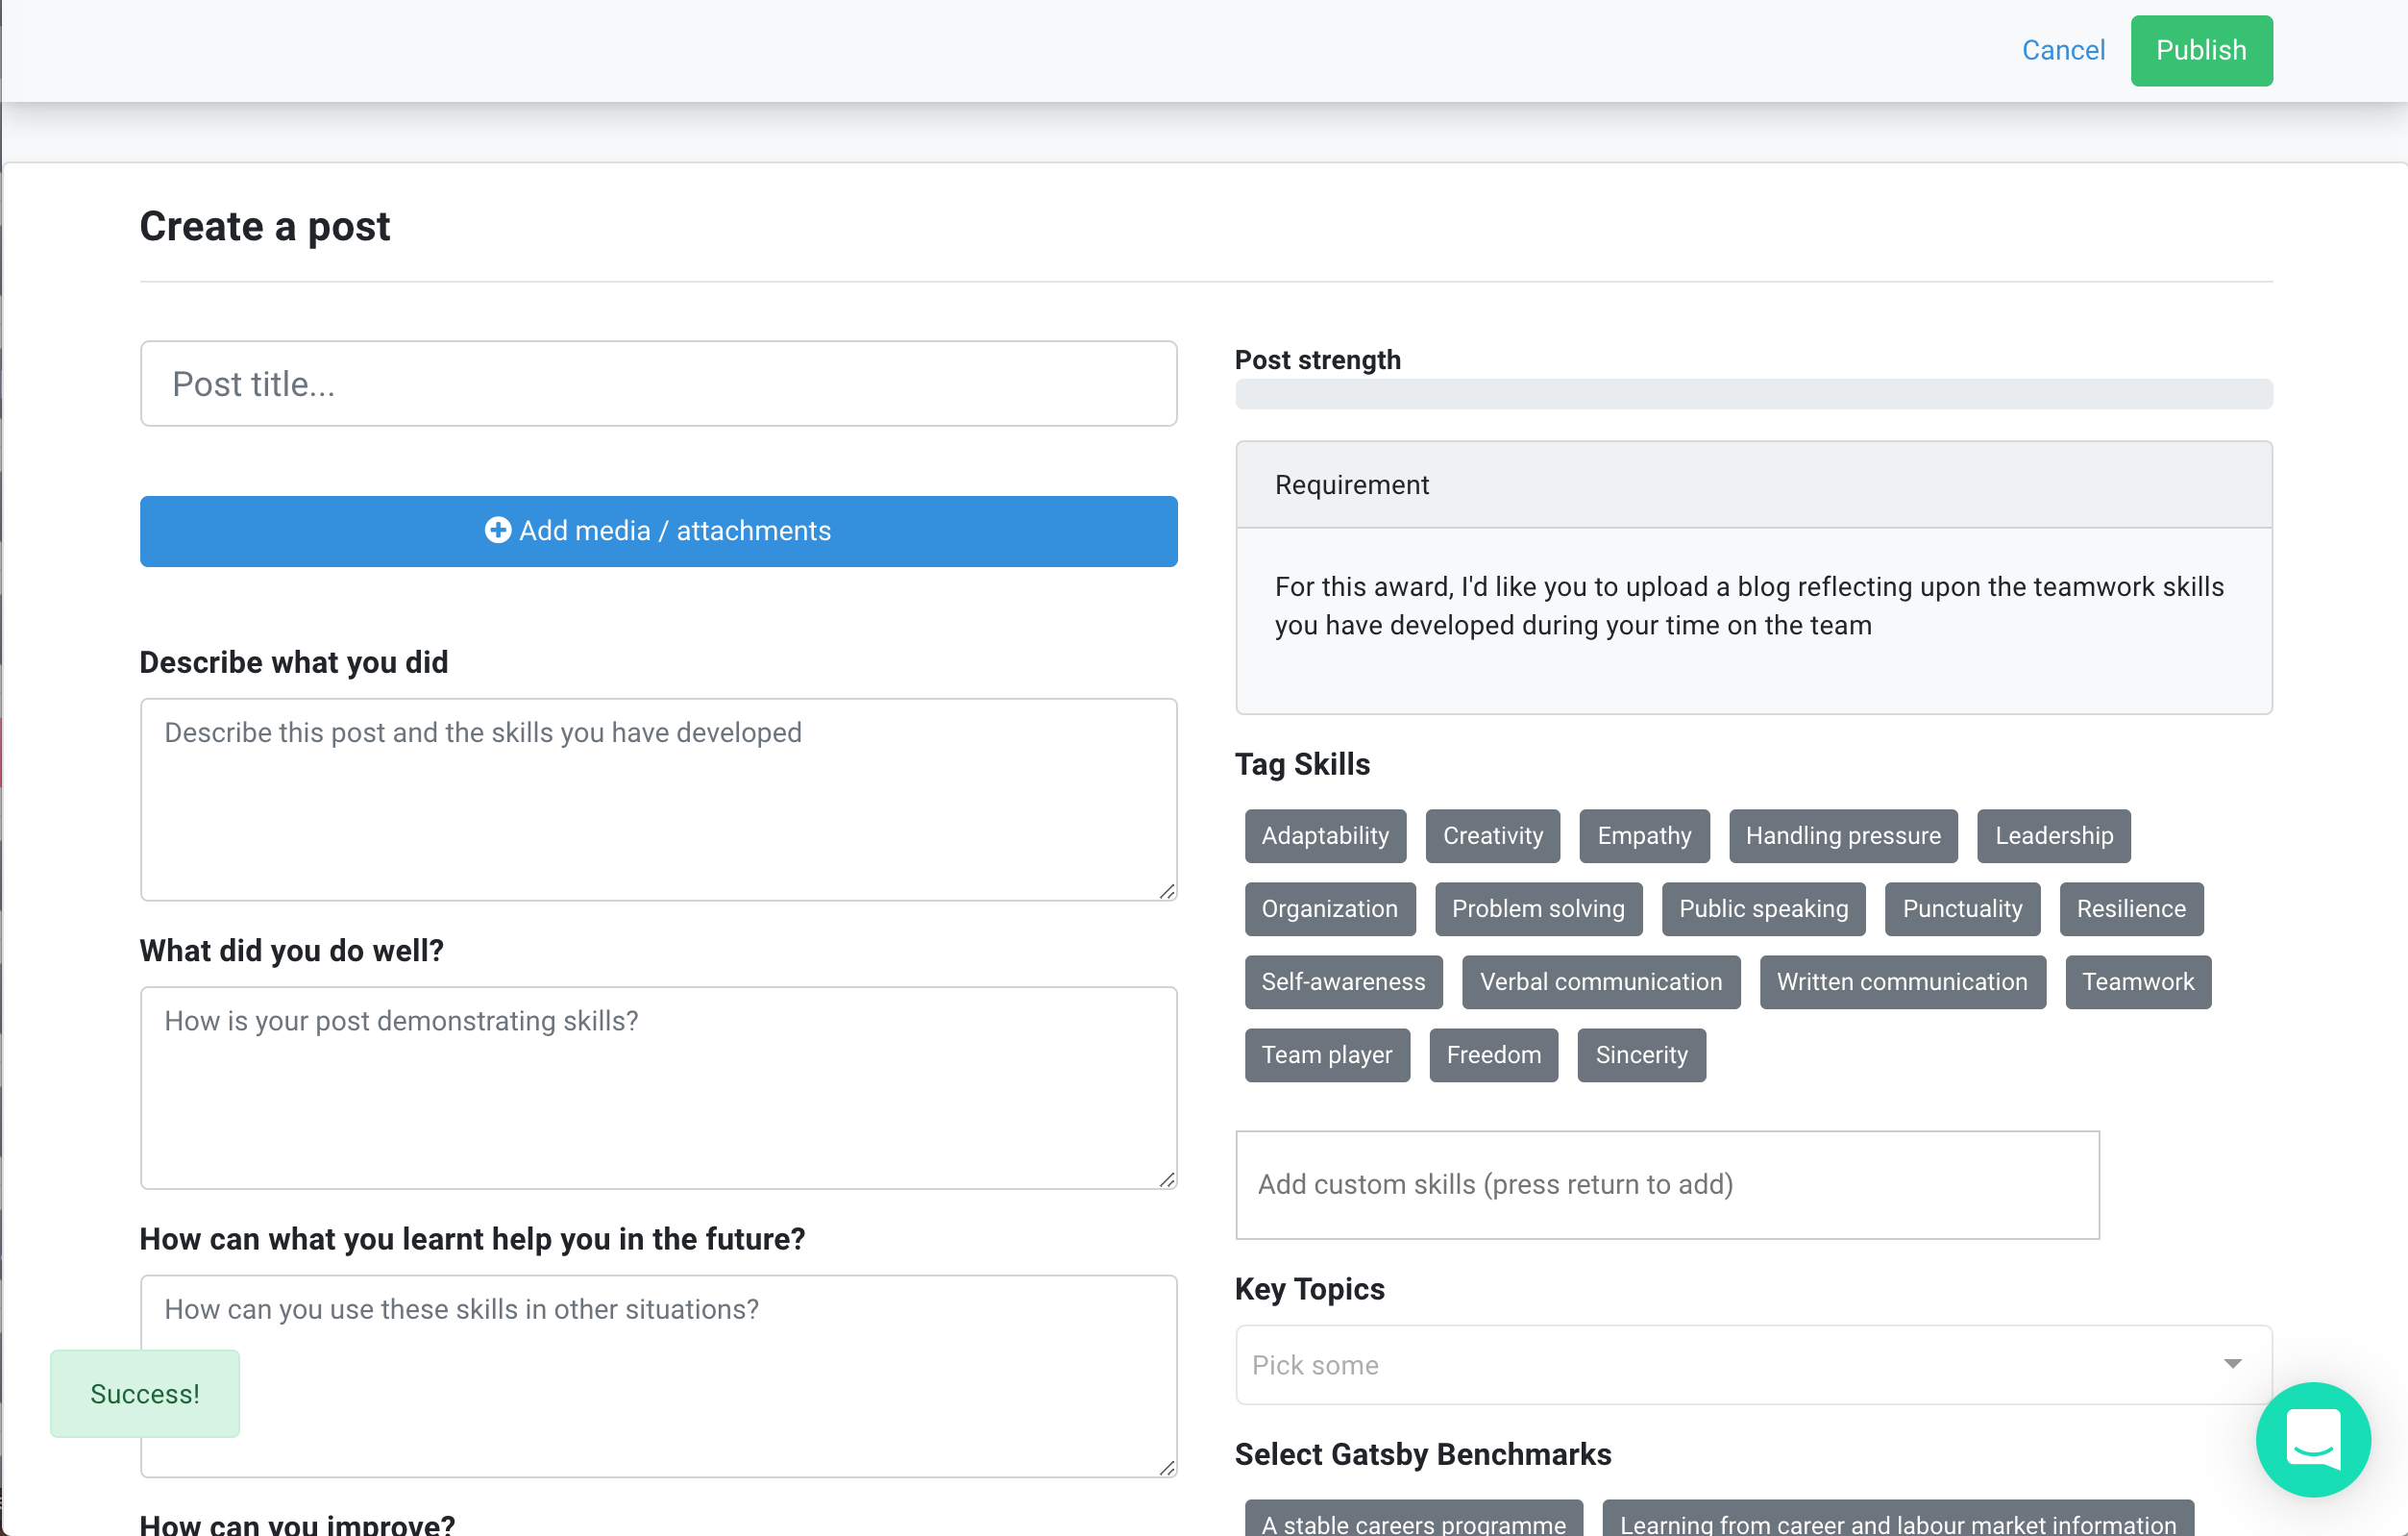Select Learning from career and labour market benchmark
The image size is (2408, 1536).
1898,1519
